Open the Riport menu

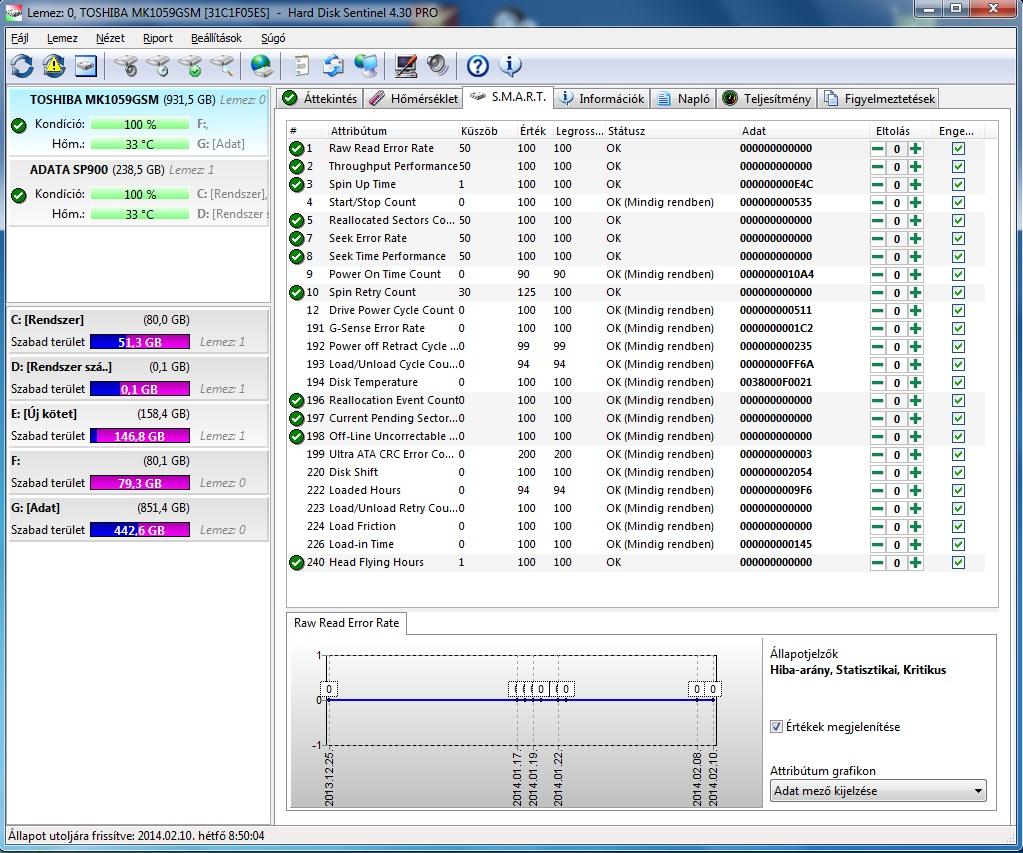click(158, 38)
